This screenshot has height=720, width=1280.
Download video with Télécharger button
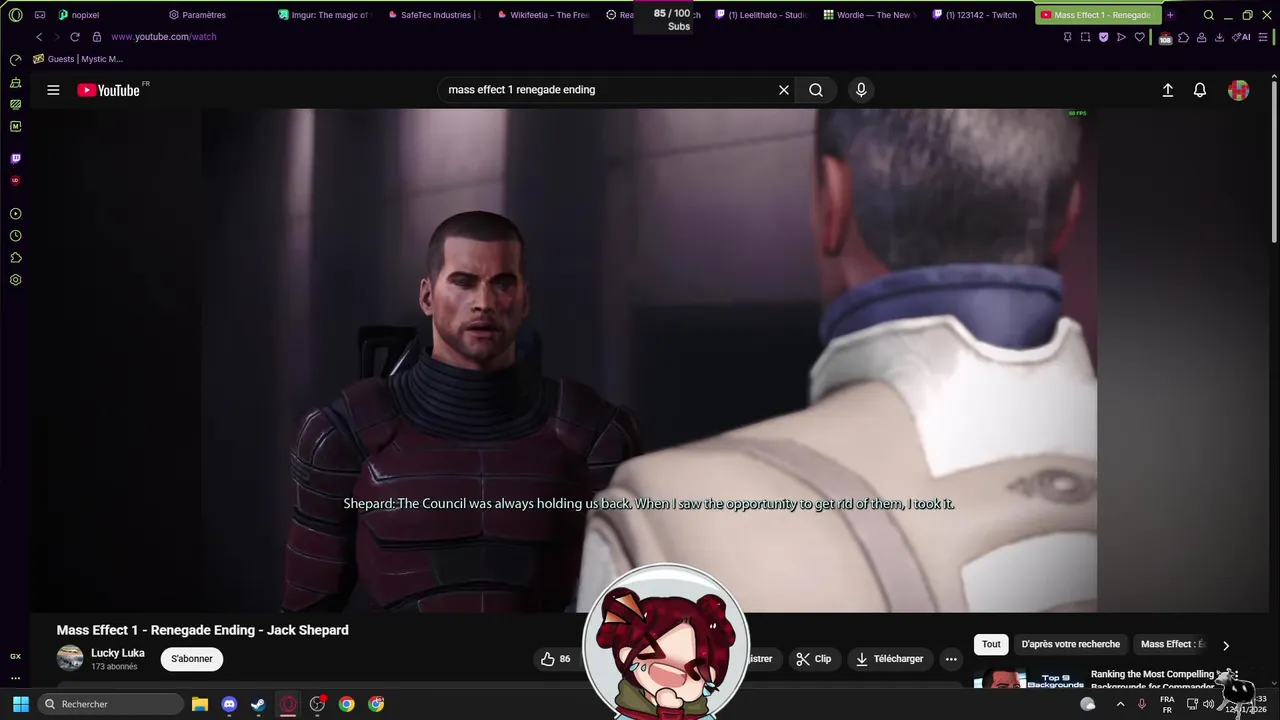point(889,659)
